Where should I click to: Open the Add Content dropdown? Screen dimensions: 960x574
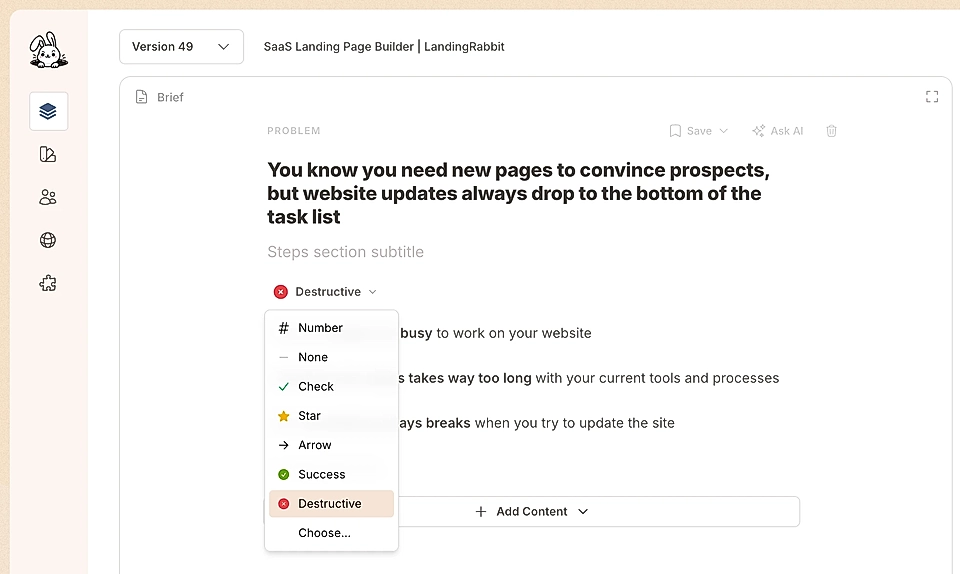point(531,512)
